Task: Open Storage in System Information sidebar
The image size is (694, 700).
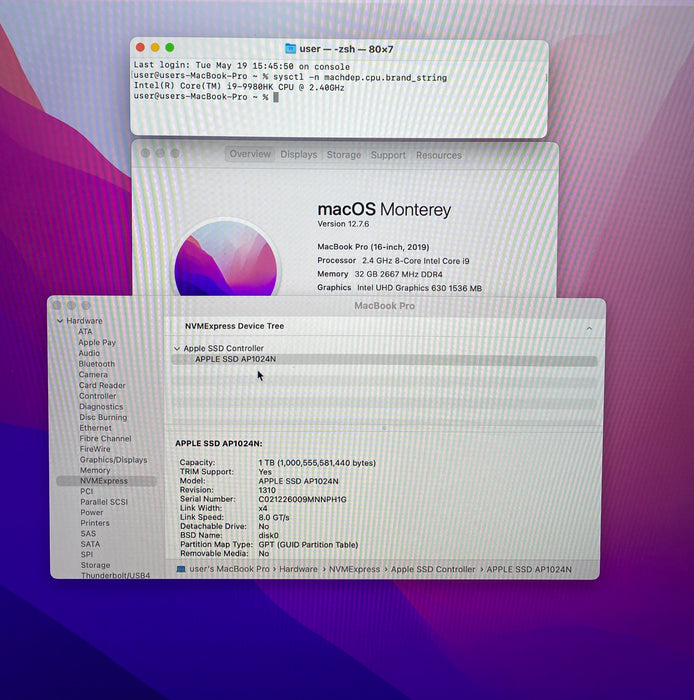Action: (x=96, y=565)
